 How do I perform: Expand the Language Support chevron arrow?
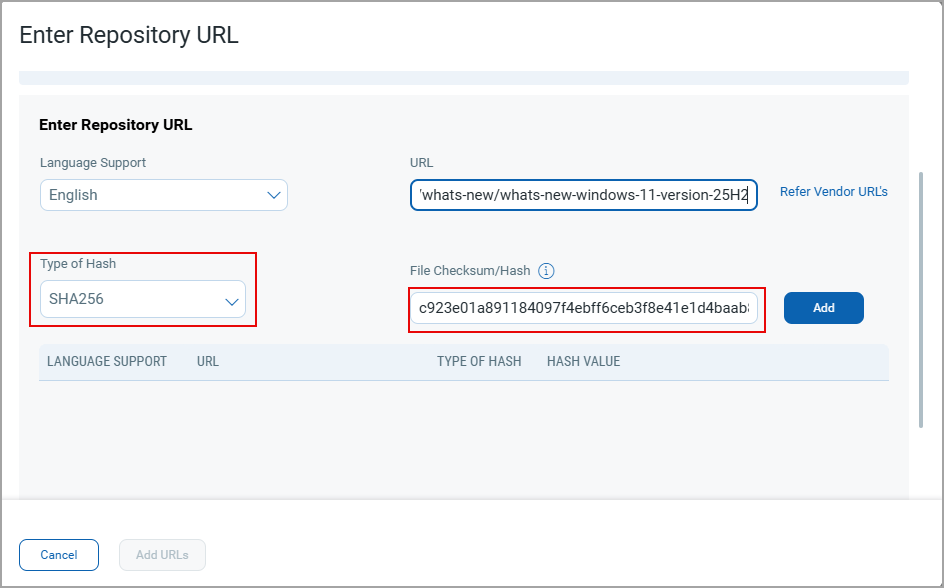(274, 195)
